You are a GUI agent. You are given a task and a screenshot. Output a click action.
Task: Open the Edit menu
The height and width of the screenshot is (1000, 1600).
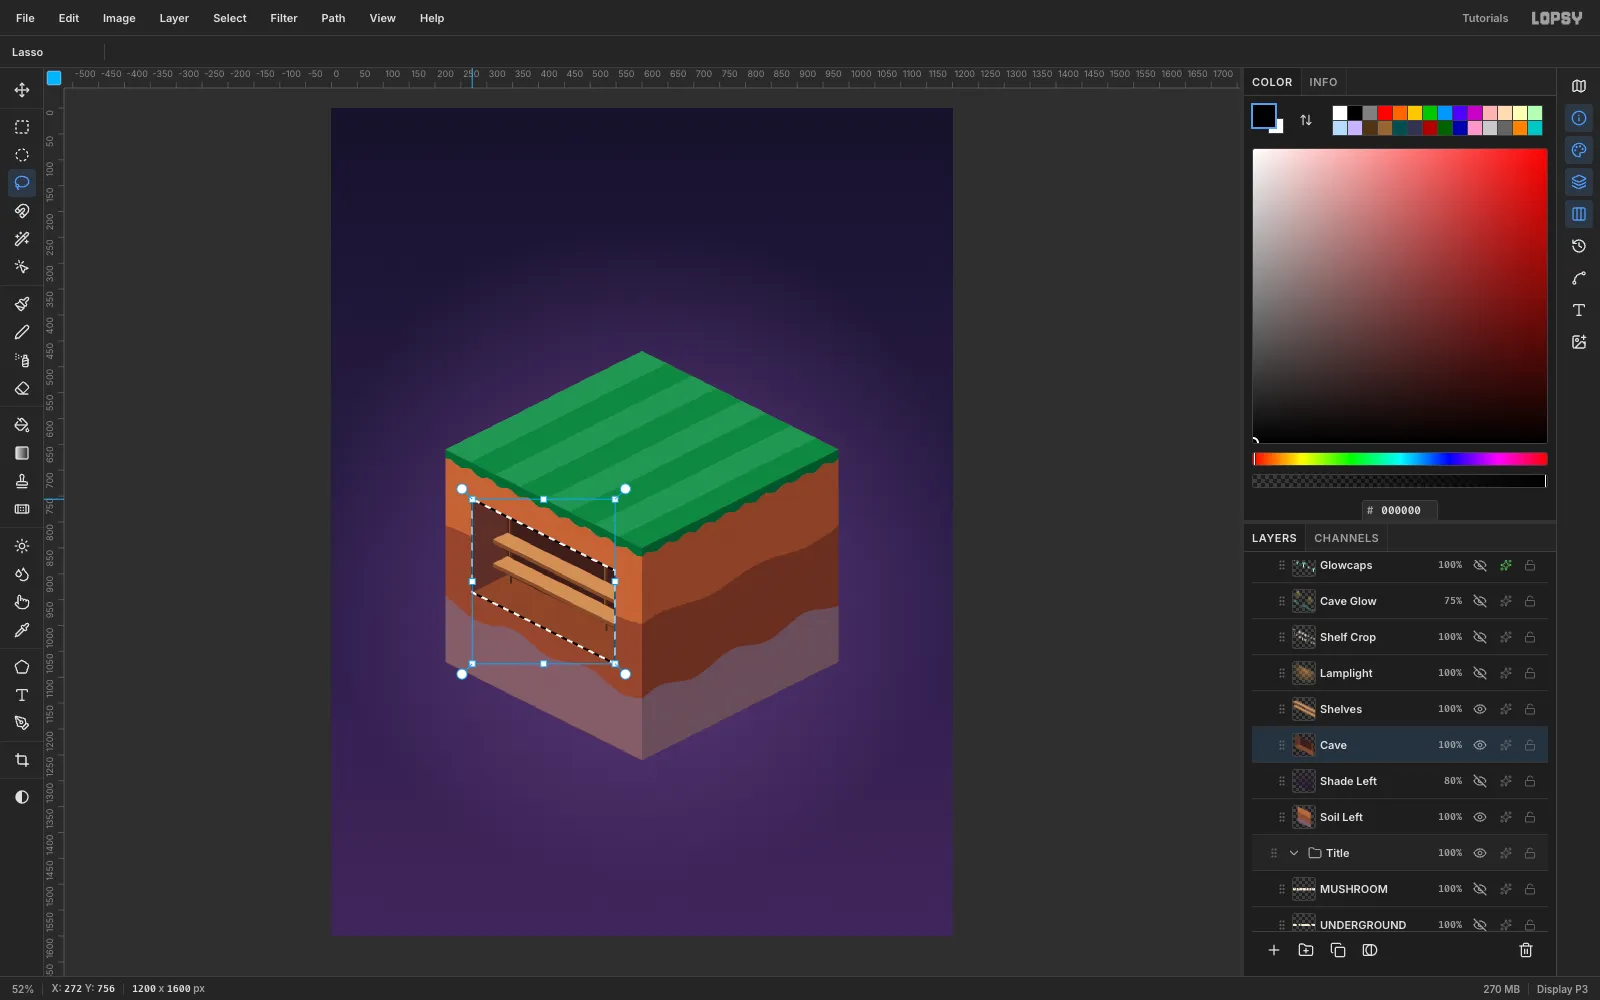69,18
